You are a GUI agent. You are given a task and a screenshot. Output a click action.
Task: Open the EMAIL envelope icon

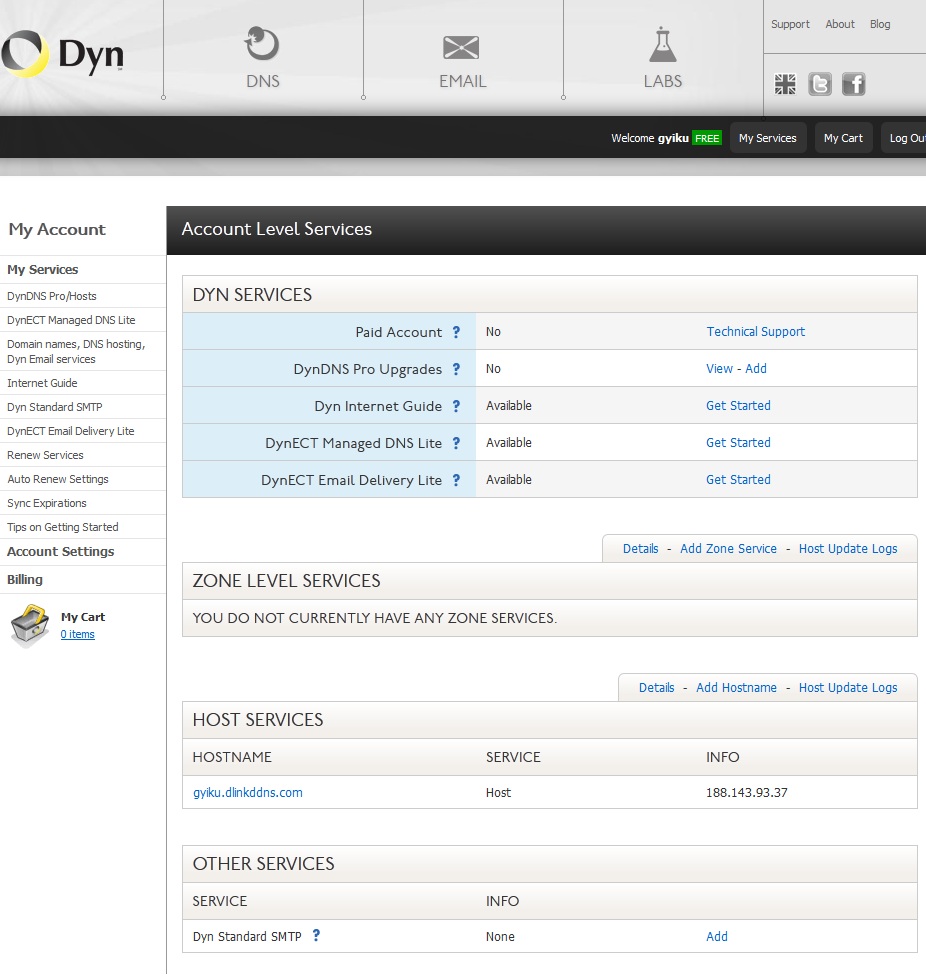[461, 47]
